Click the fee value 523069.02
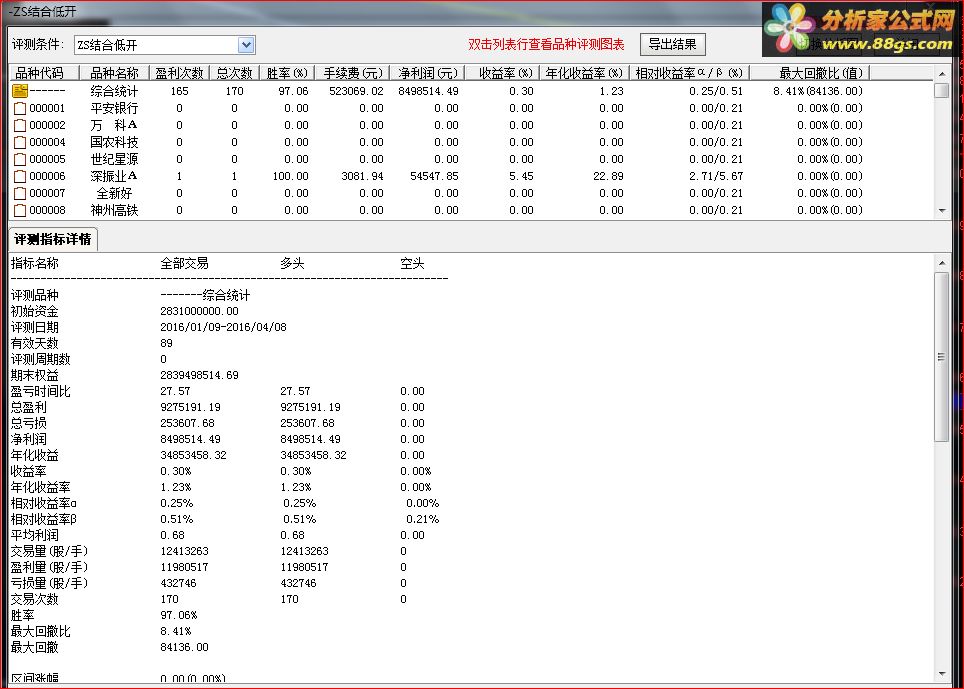 (x=356, y=91)
